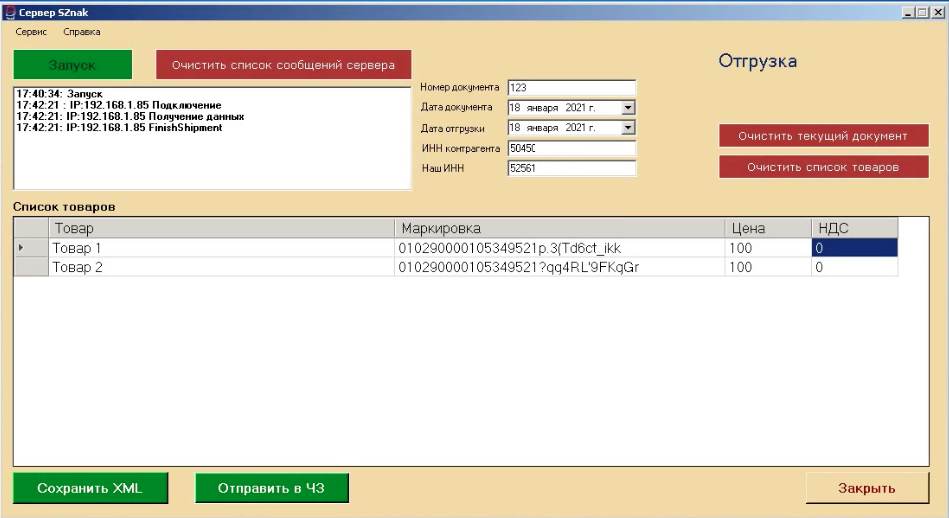Send to ЧЗ with Отправить в ЧЗ

[x=272, y=488]
